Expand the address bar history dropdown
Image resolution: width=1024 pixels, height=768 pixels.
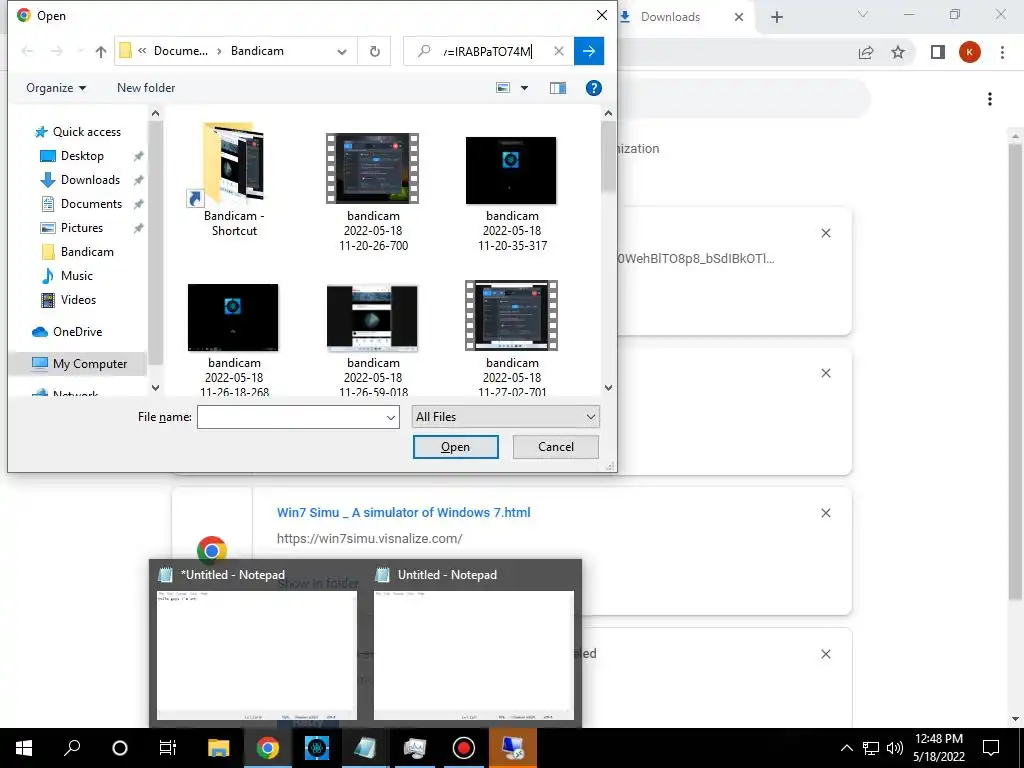point(342,52)
